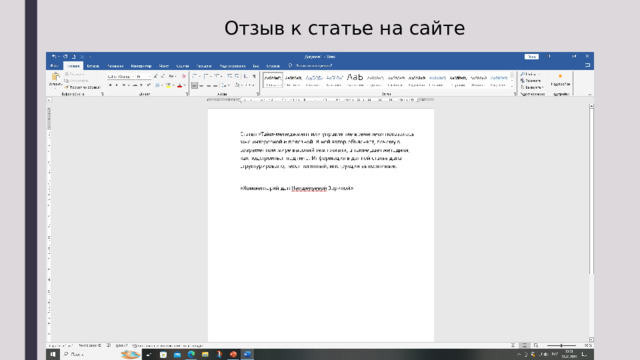
Task: Click the red font color button
Action: pyautogui.click(x=179, y=85)
